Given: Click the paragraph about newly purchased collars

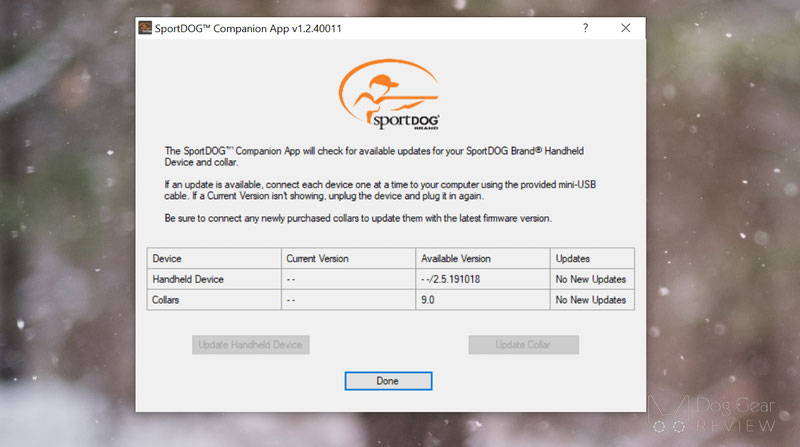Looking at the screenshot, I should pyautogui.click(x=358, y=218).
